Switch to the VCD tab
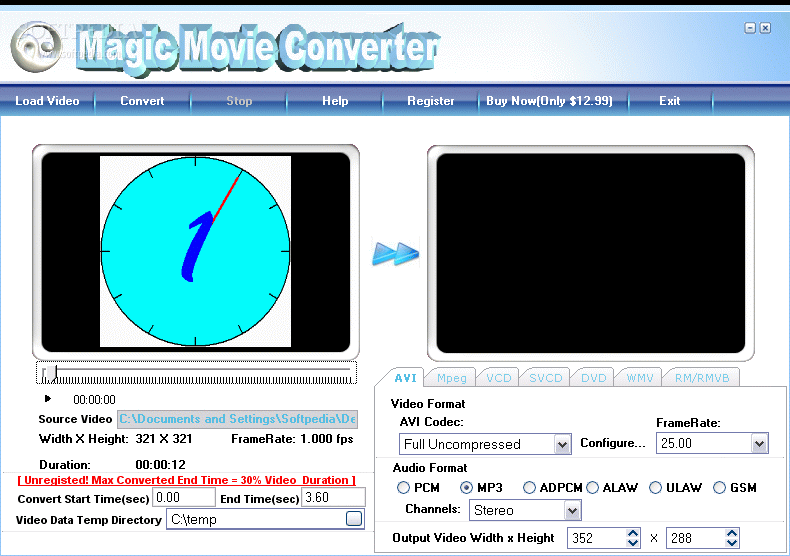The height and width of the screenshot is (556, 790). 499,378
